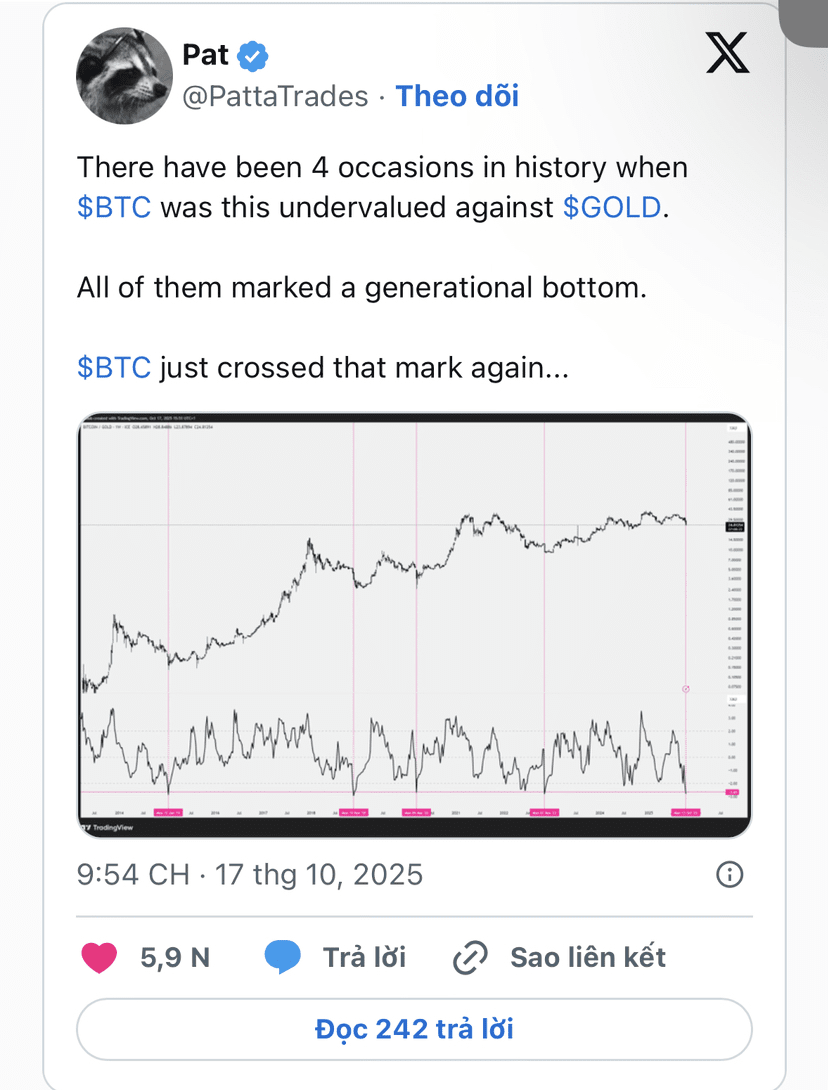Click the $BTC cashtag beside "just crossed"
The width and height of the screenshot is (828, 1090).
(114, 367)
